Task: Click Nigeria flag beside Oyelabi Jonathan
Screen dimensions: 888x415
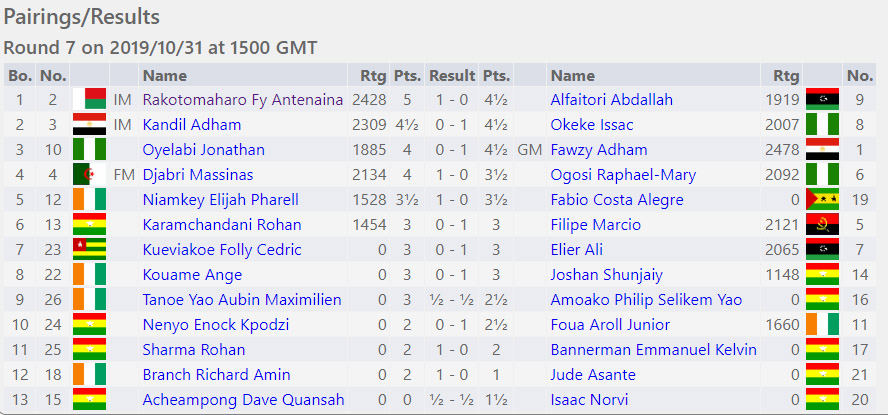Action: tap(89, 150)
